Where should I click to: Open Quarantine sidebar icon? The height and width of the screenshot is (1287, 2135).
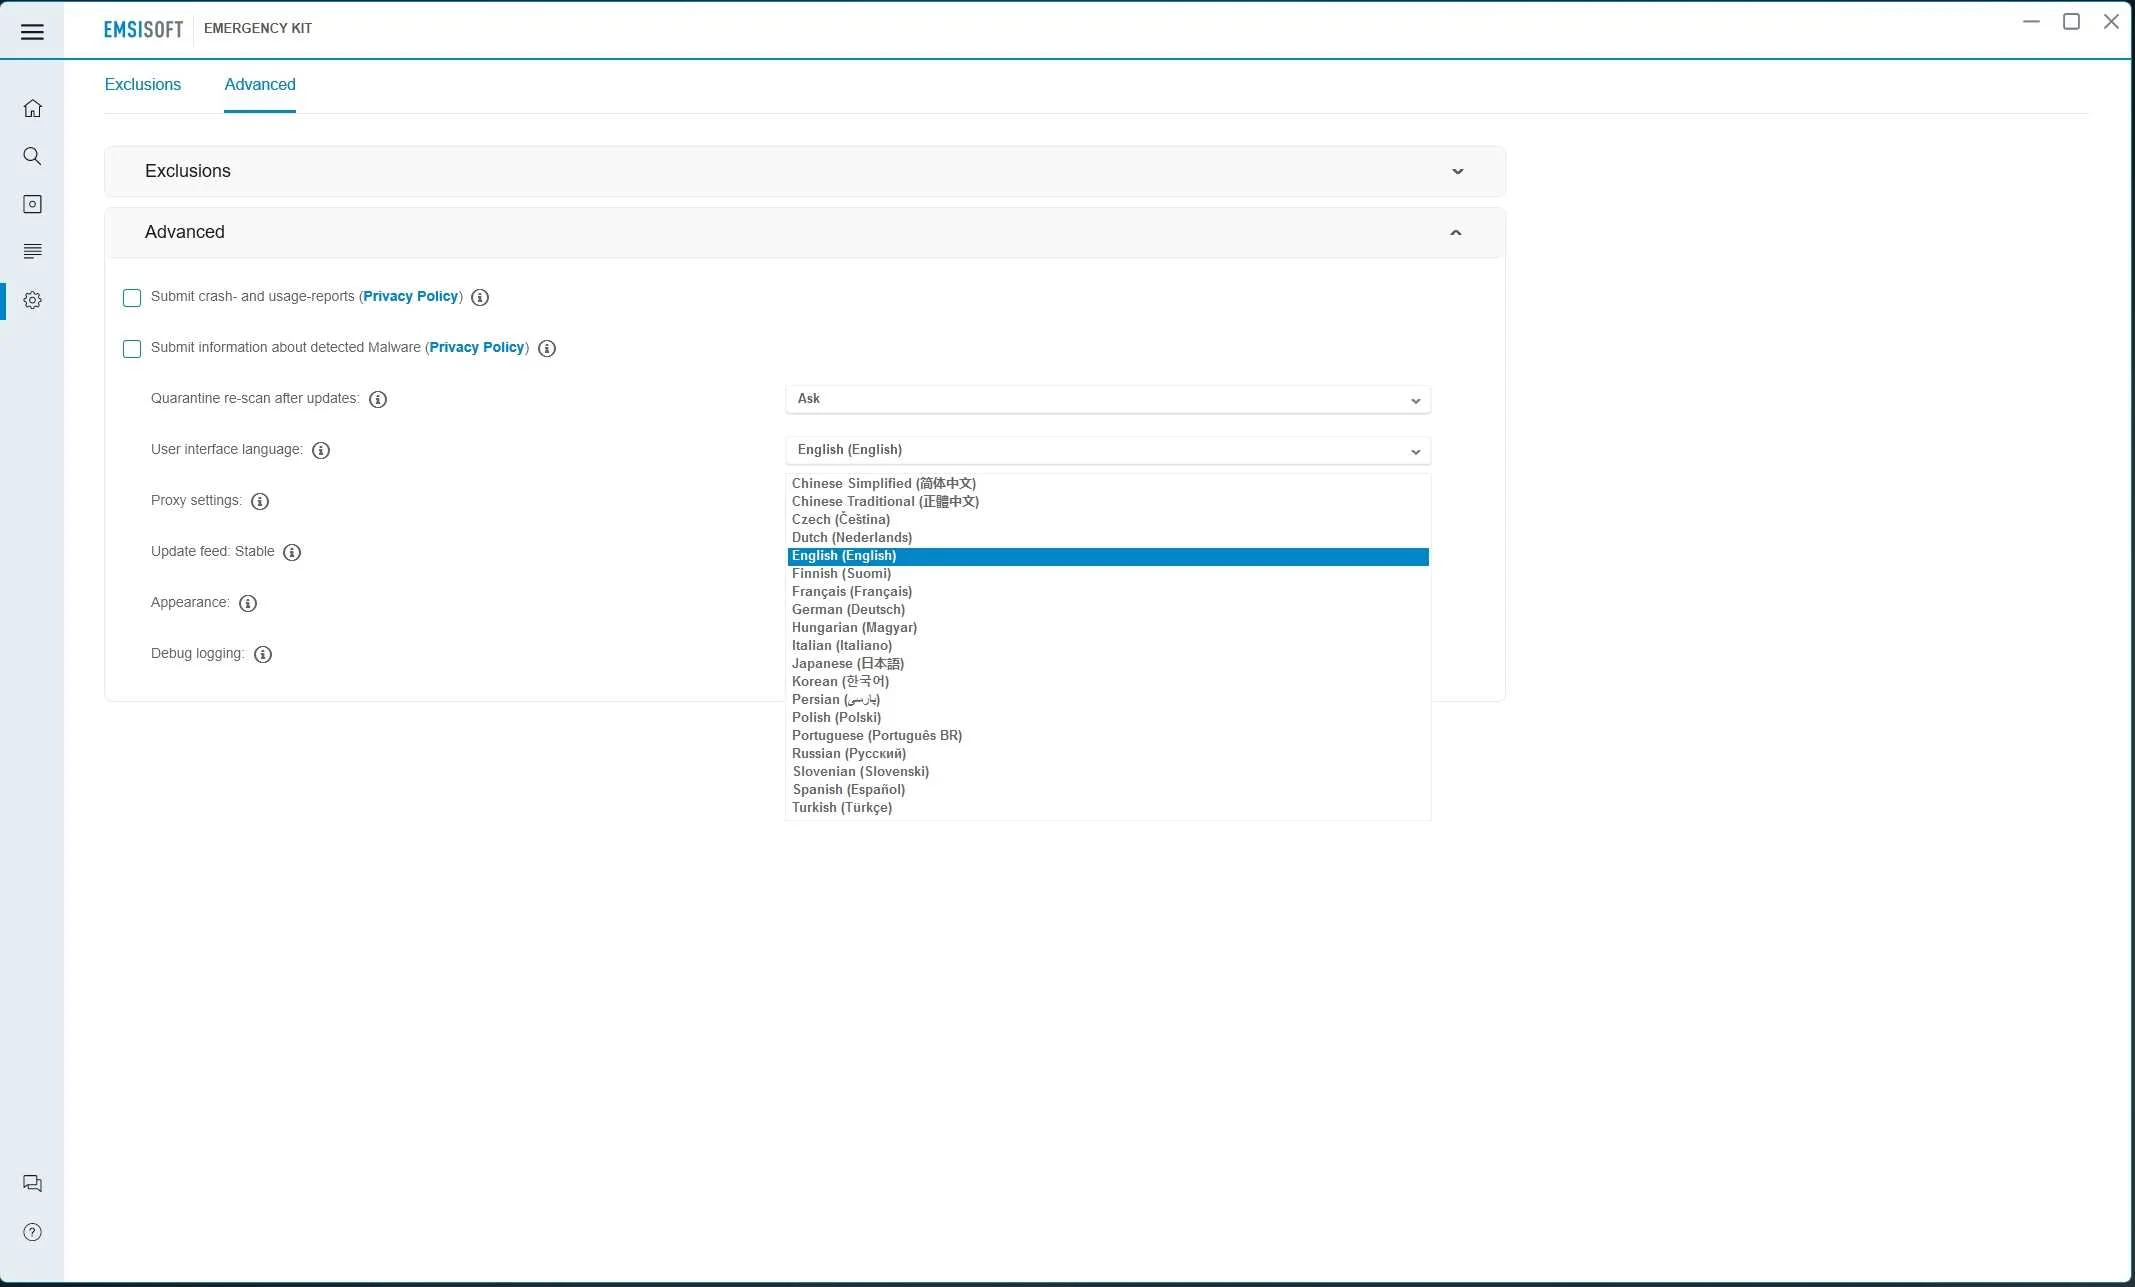32,204
